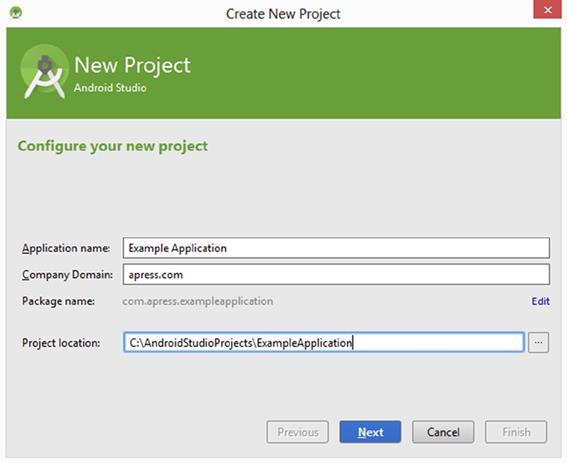Click the com.apress.exampleapplication package text
The height and width of the screenshot is (463, 567).
coord(197,301)
